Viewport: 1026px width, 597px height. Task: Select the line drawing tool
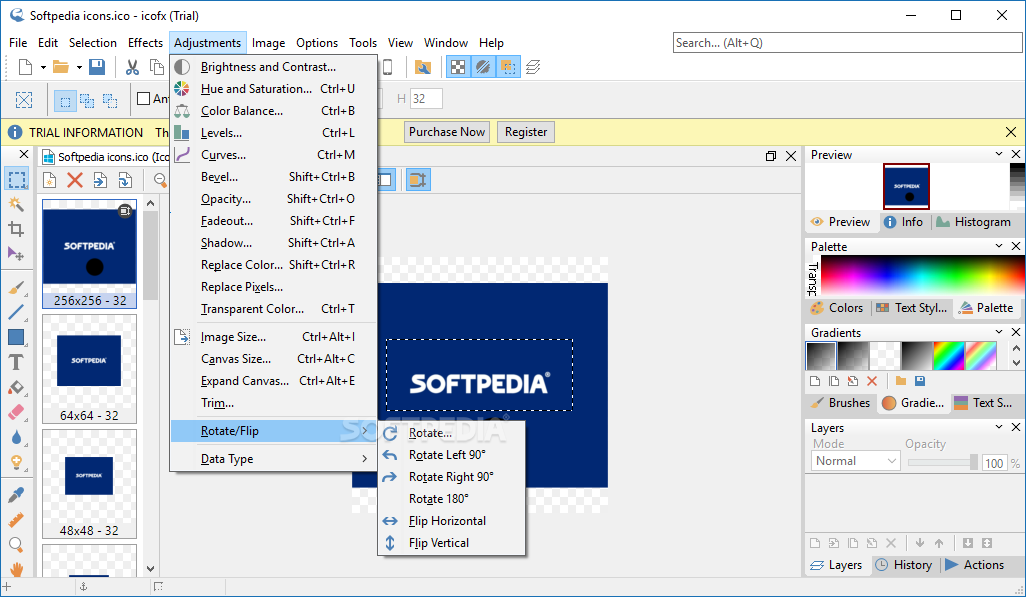click(x=16, y=312)
